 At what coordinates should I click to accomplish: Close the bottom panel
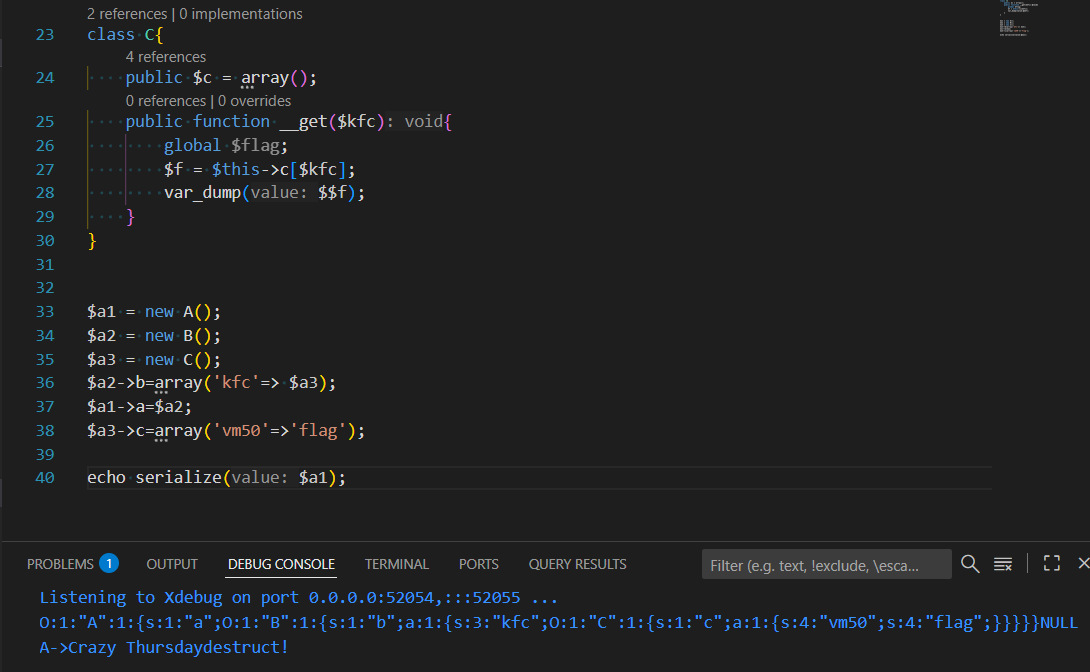(1083, 564)
